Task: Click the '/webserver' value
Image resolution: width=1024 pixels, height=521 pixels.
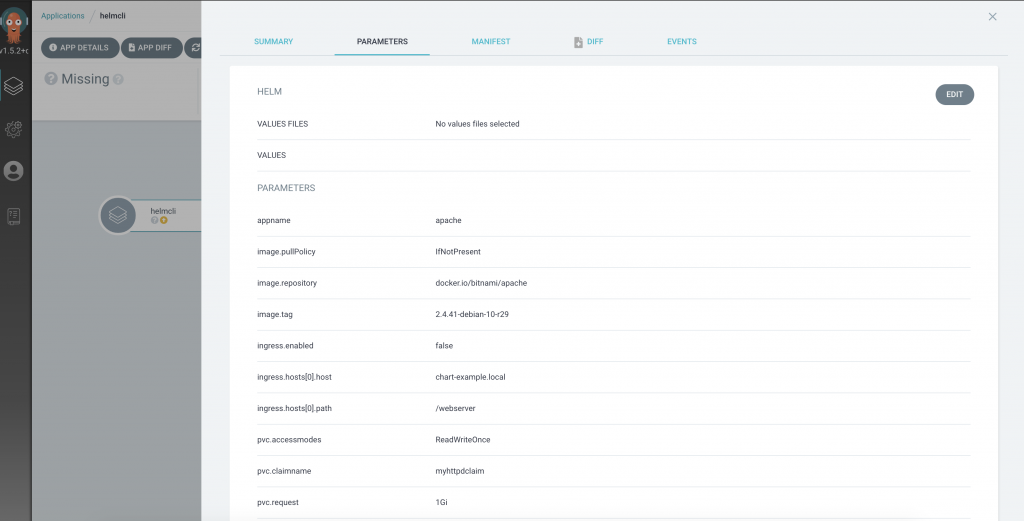Action: point(455,409)
